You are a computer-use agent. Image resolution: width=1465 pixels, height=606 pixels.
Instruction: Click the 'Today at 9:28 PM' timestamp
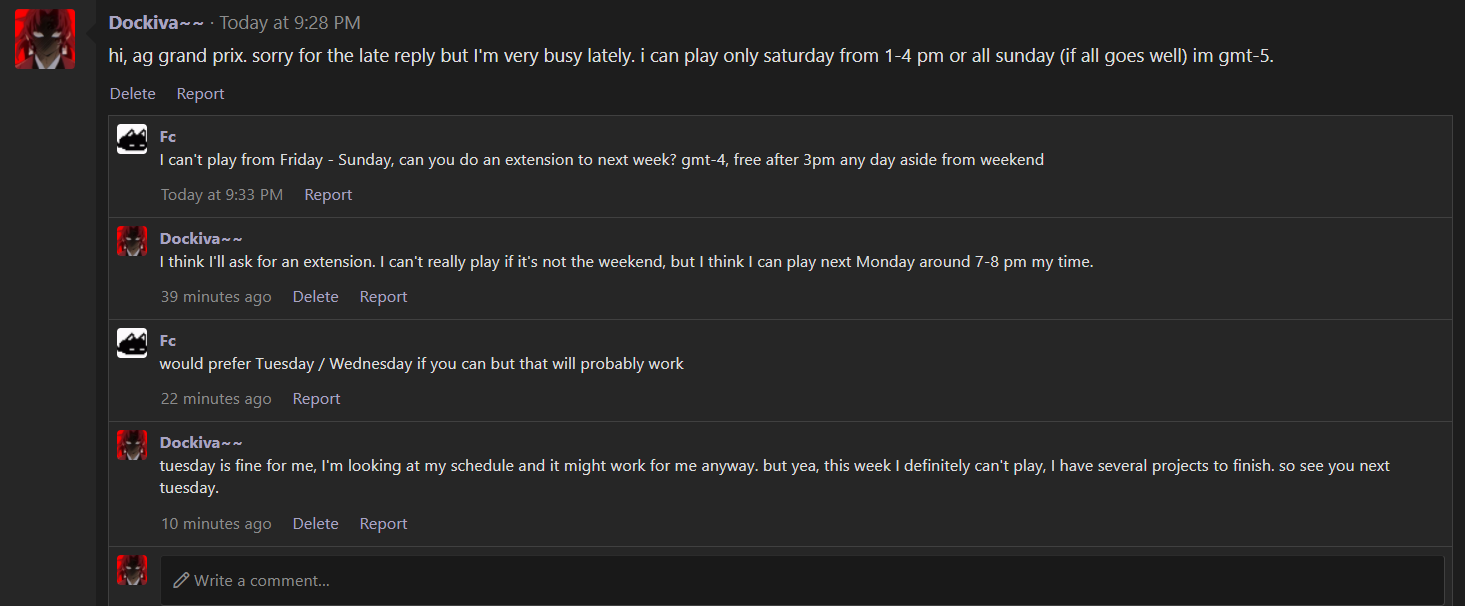290,22
